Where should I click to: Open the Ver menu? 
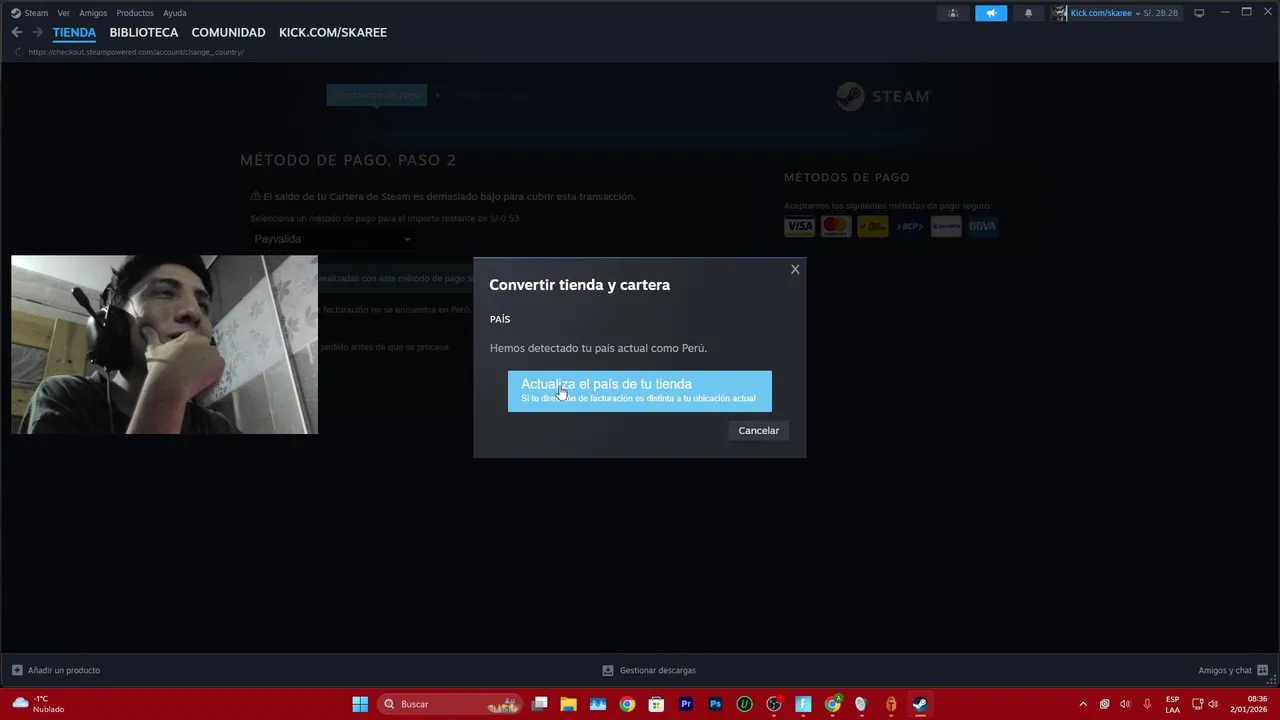[x=64, y=13]
